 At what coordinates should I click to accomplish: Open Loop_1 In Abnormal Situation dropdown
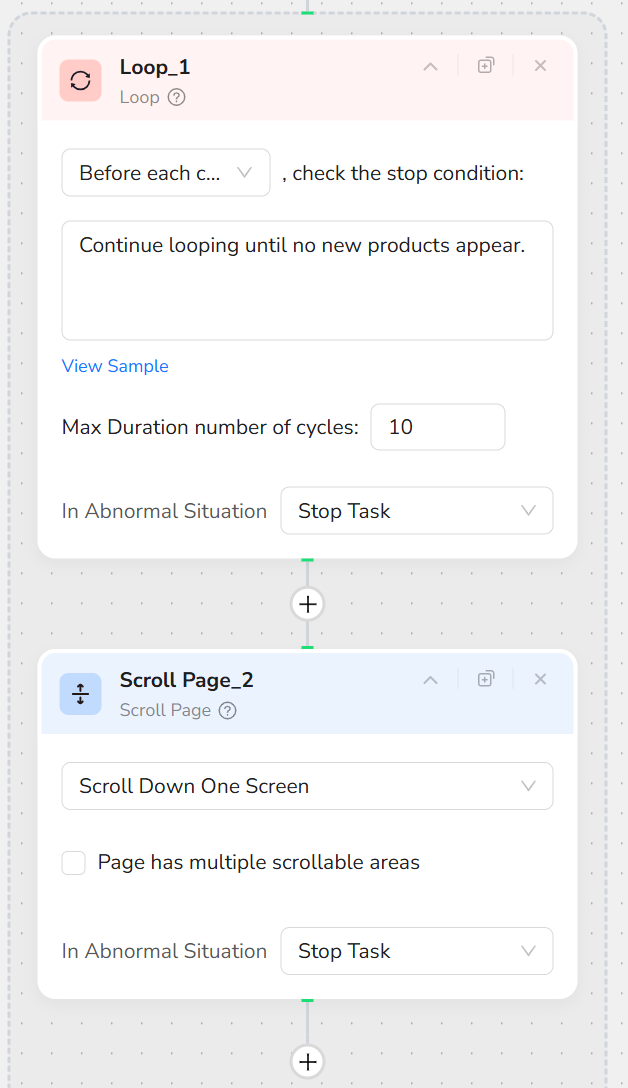pyautogui.click(x=416, y=511)
